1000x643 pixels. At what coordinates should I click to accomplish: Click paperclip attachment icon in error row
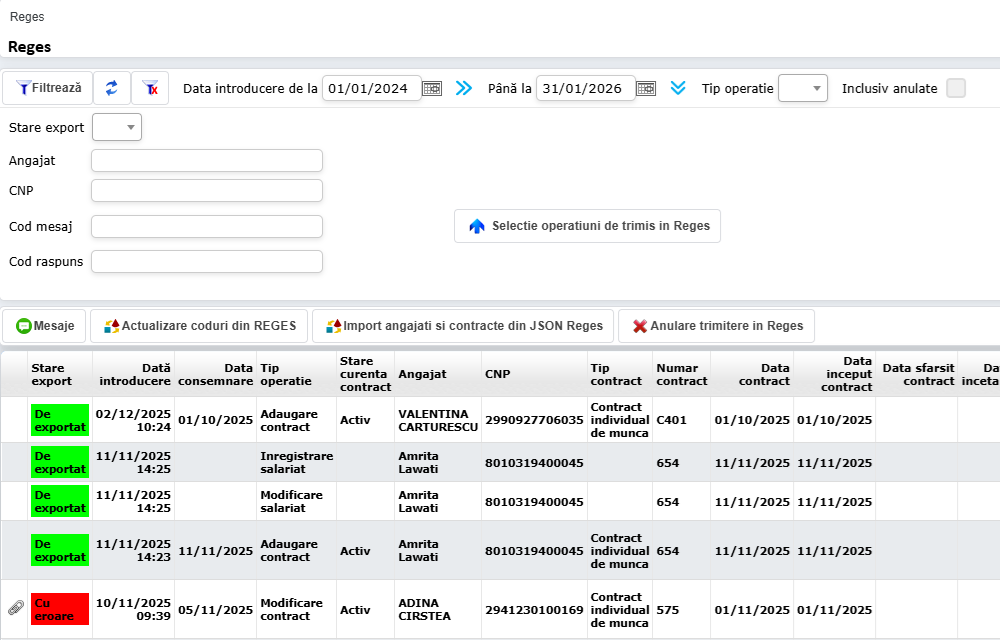[15, 608]
